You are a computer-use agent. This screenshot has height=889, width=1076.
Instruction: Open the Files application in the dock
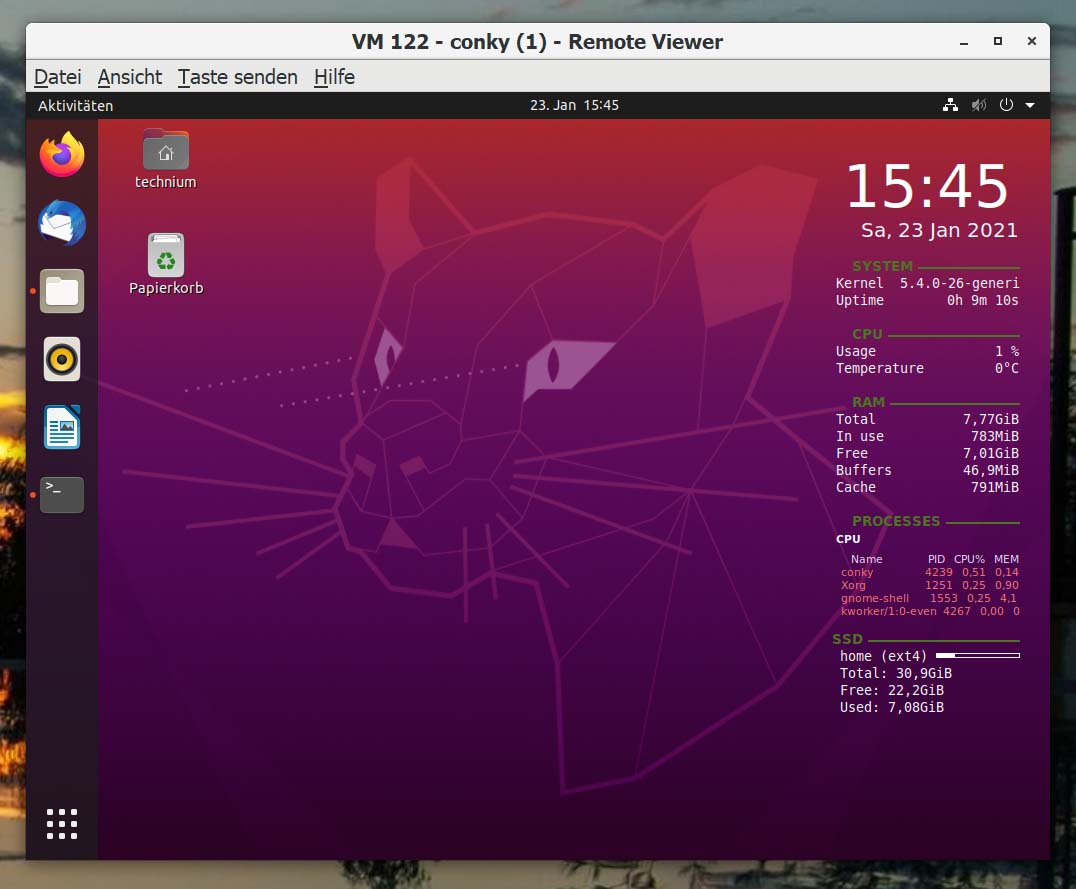point(61,291)
